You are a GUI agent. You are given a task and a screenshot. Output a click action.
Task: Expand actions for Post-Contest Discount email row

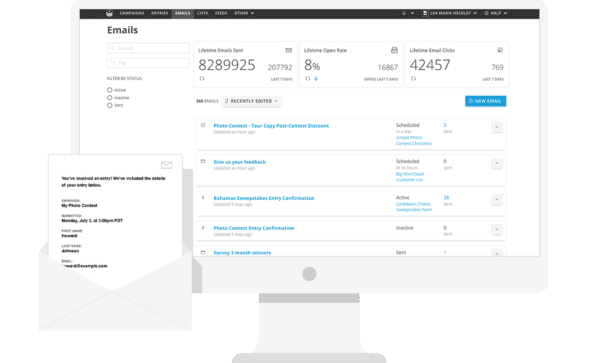[x=497, y=127]
